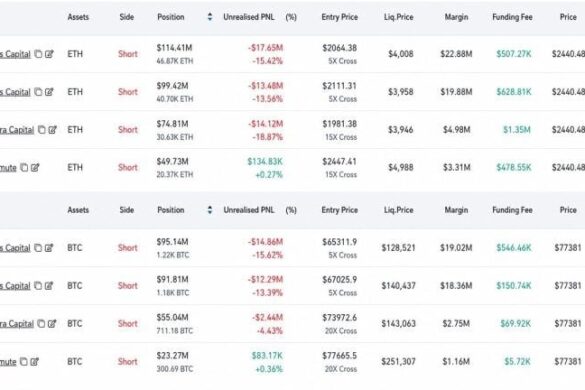
Task: Copy address of the $49.73M ETH row
Action: [x=24, y=168]
